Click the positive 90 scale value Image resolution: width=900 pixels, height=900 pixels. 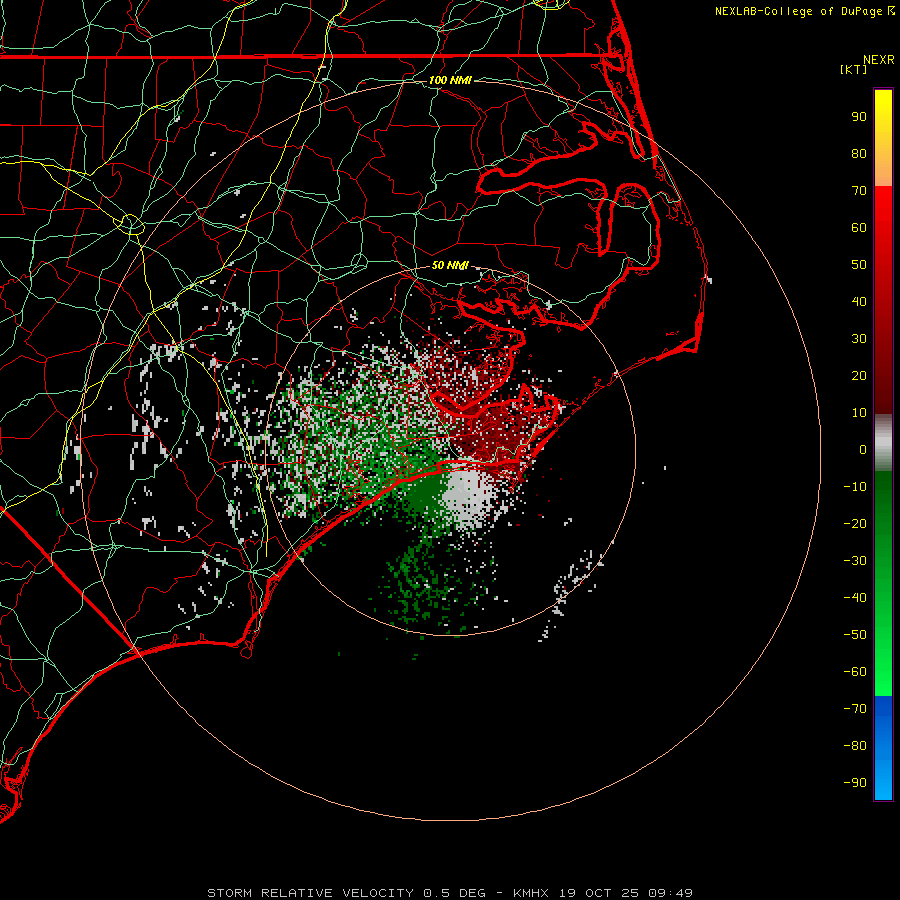859,117
